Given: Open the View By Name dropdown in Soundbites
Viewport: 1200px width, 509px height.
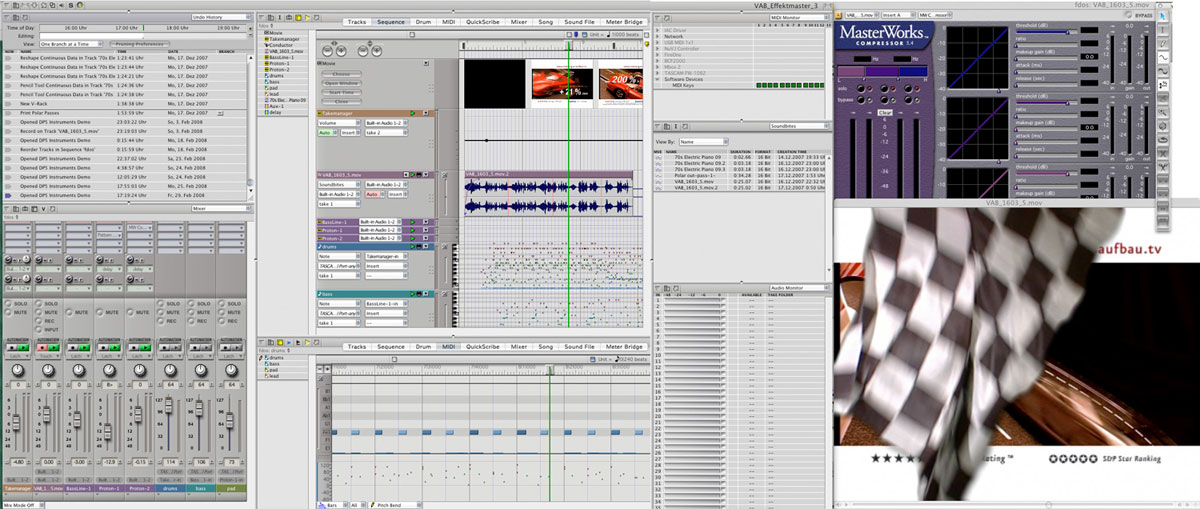Looking at the screenshot, I should pos(706,143).
